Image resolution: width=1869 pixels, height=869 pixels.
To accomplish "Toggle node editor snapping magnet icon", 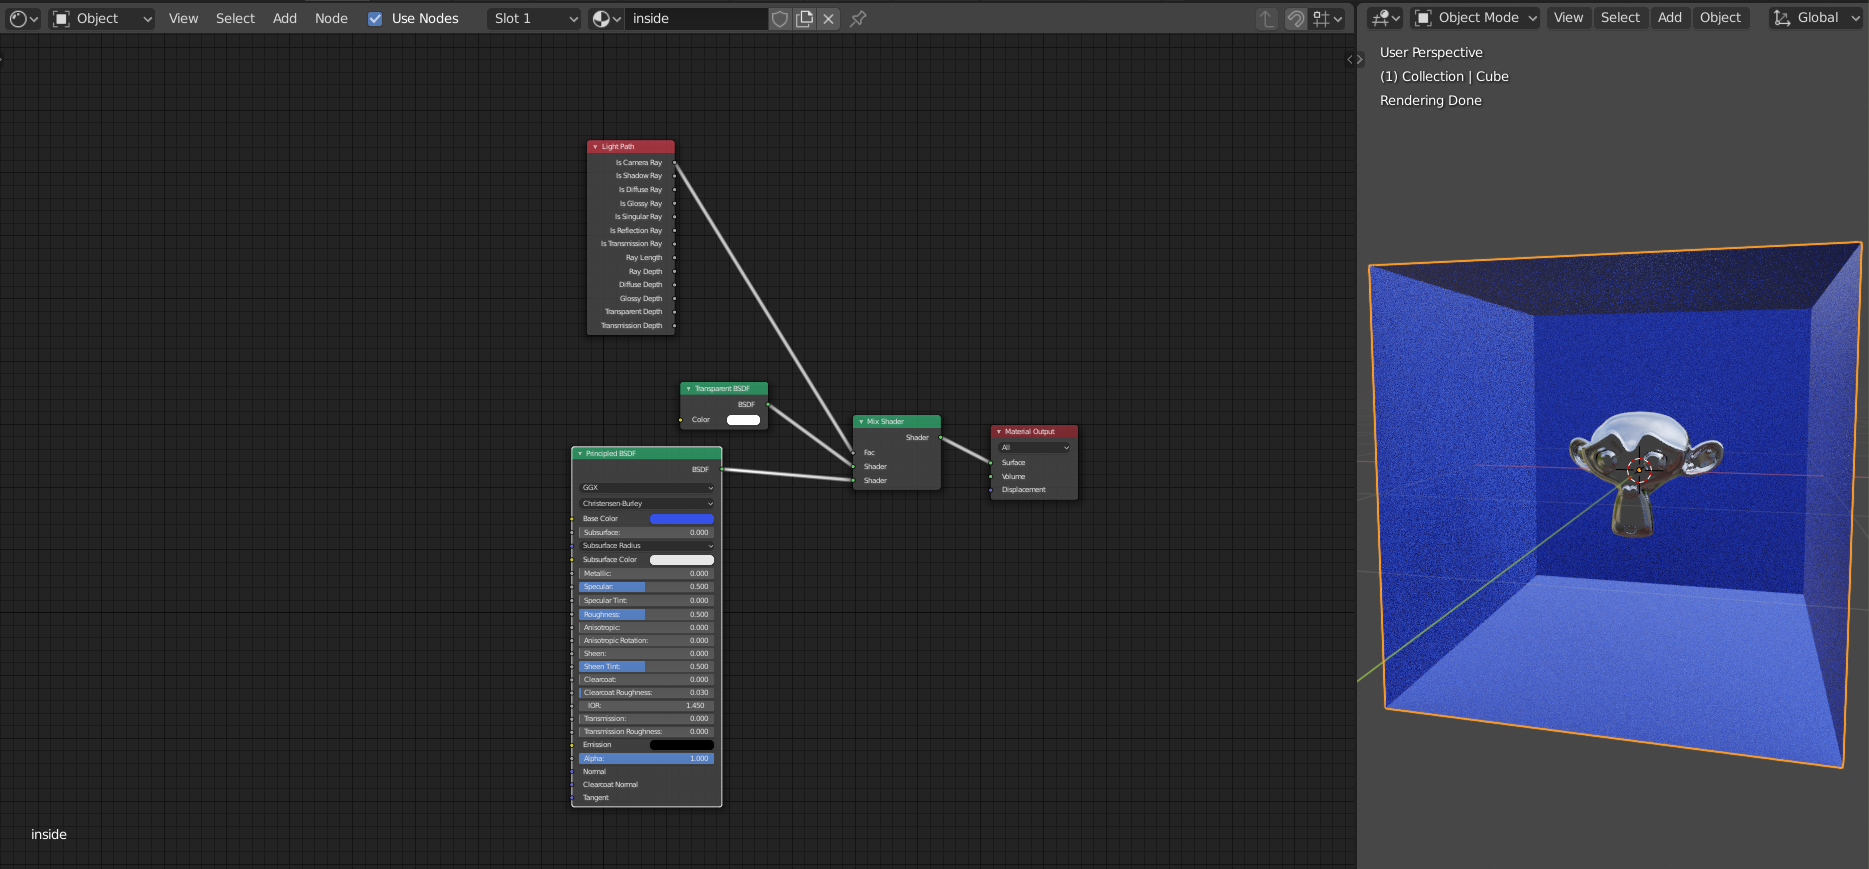I will pos(1296,18).
